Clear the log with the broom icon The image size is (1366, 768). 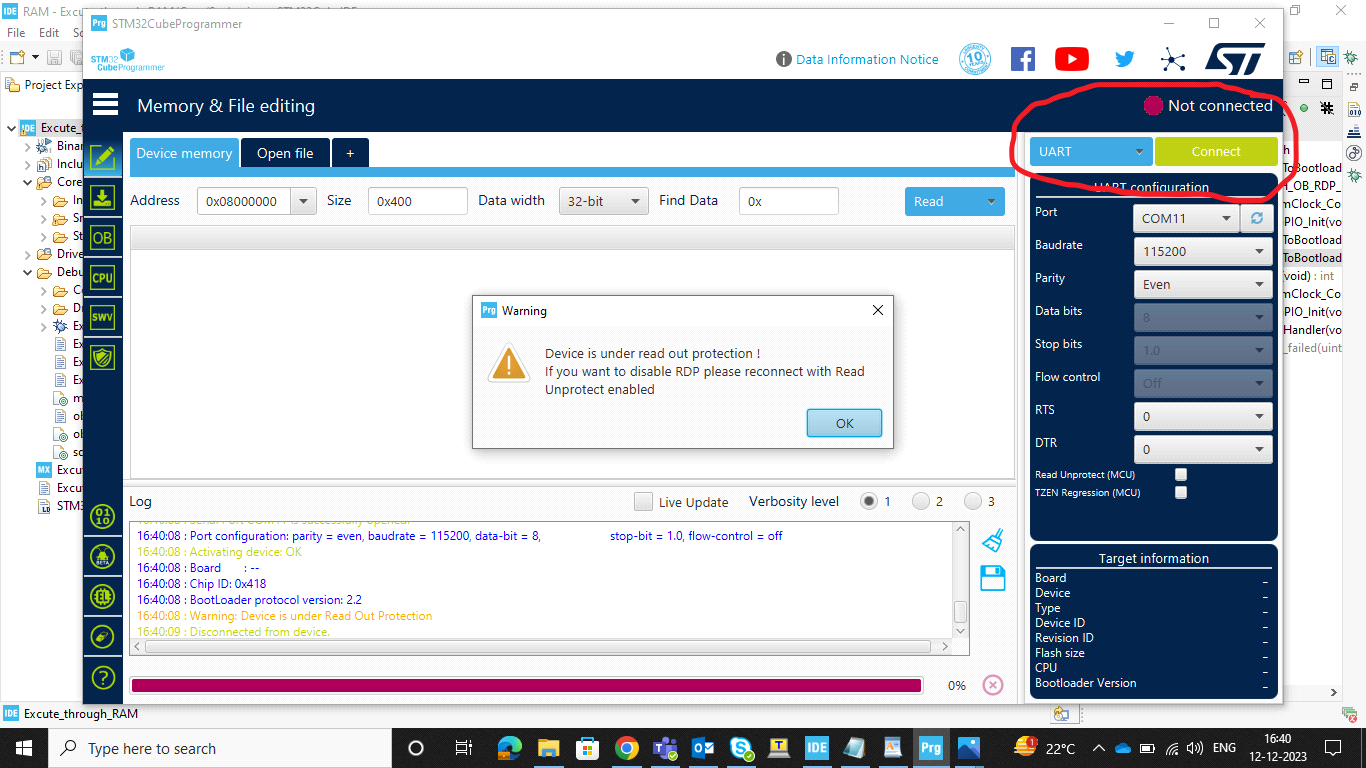992,539
